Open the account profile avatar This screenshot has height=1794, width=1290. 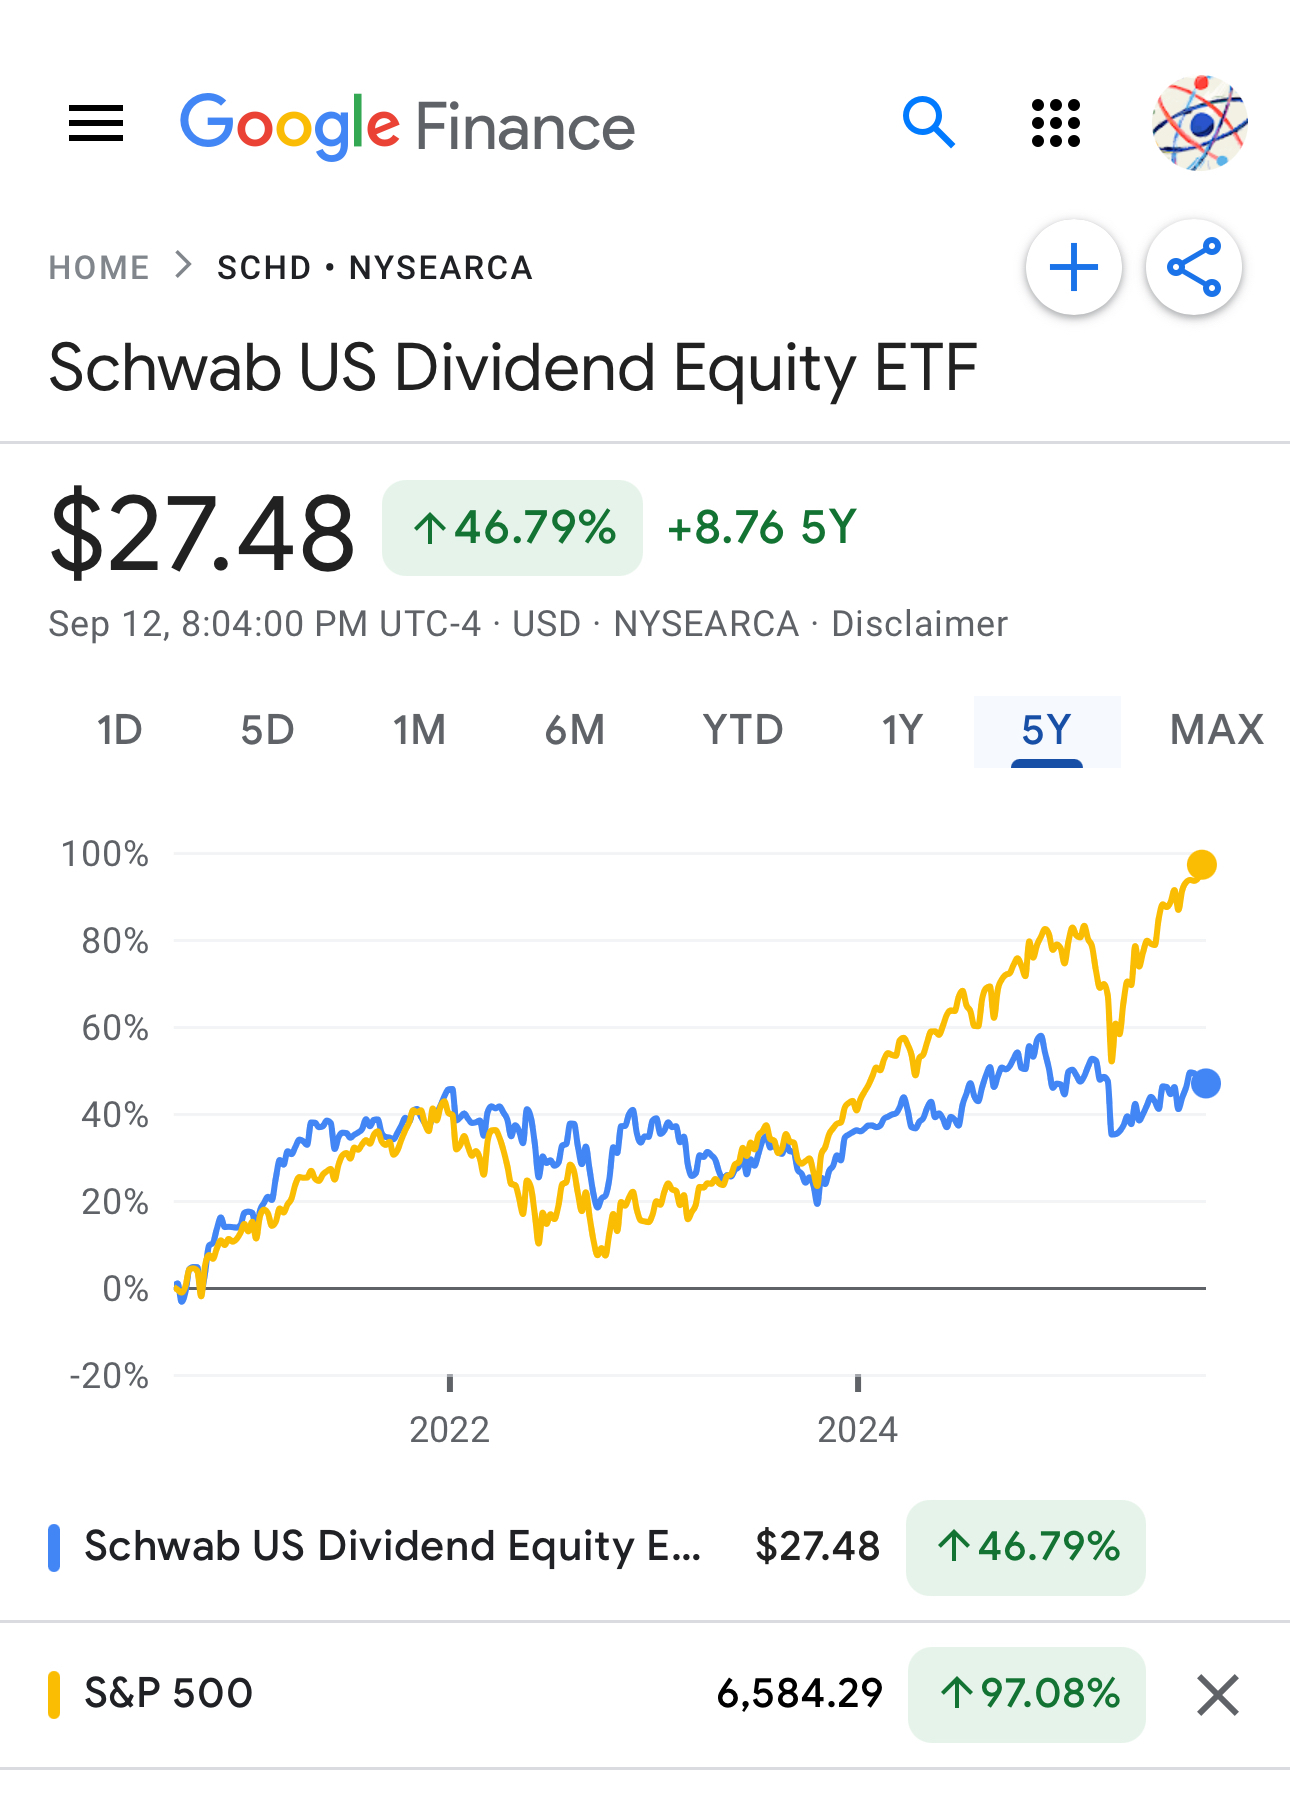click(x=1199, y=124)
